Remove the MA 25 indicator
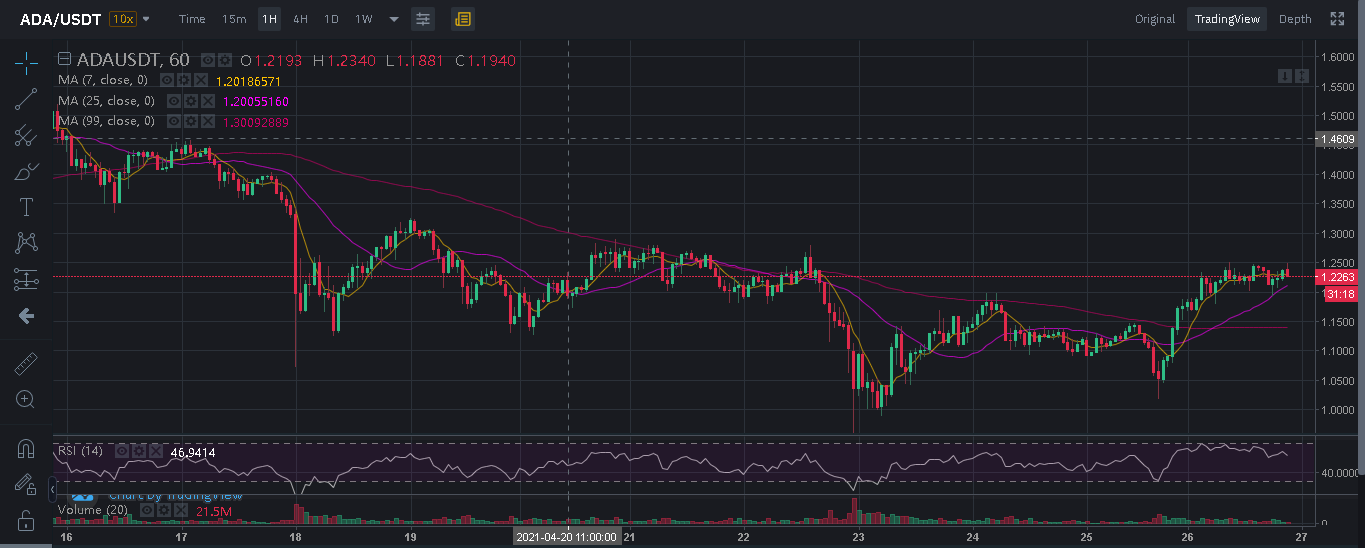The image size is (1365, 548). [x=208, y=101]
